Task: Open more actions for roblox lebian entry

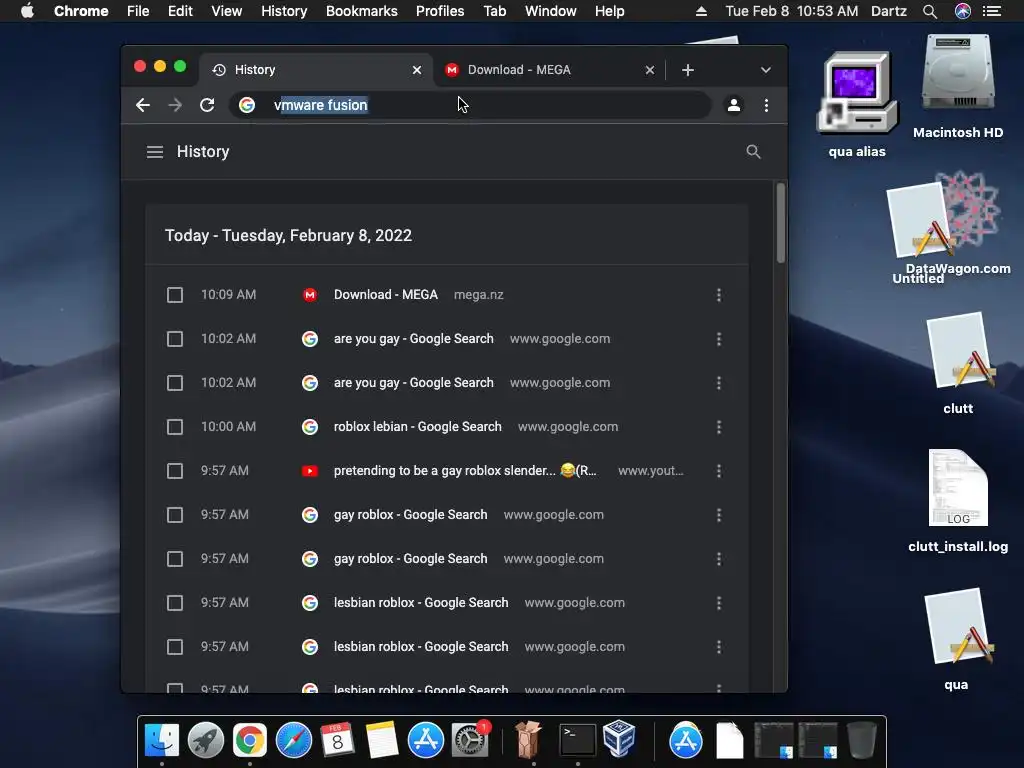Action: tap(718, 427)
